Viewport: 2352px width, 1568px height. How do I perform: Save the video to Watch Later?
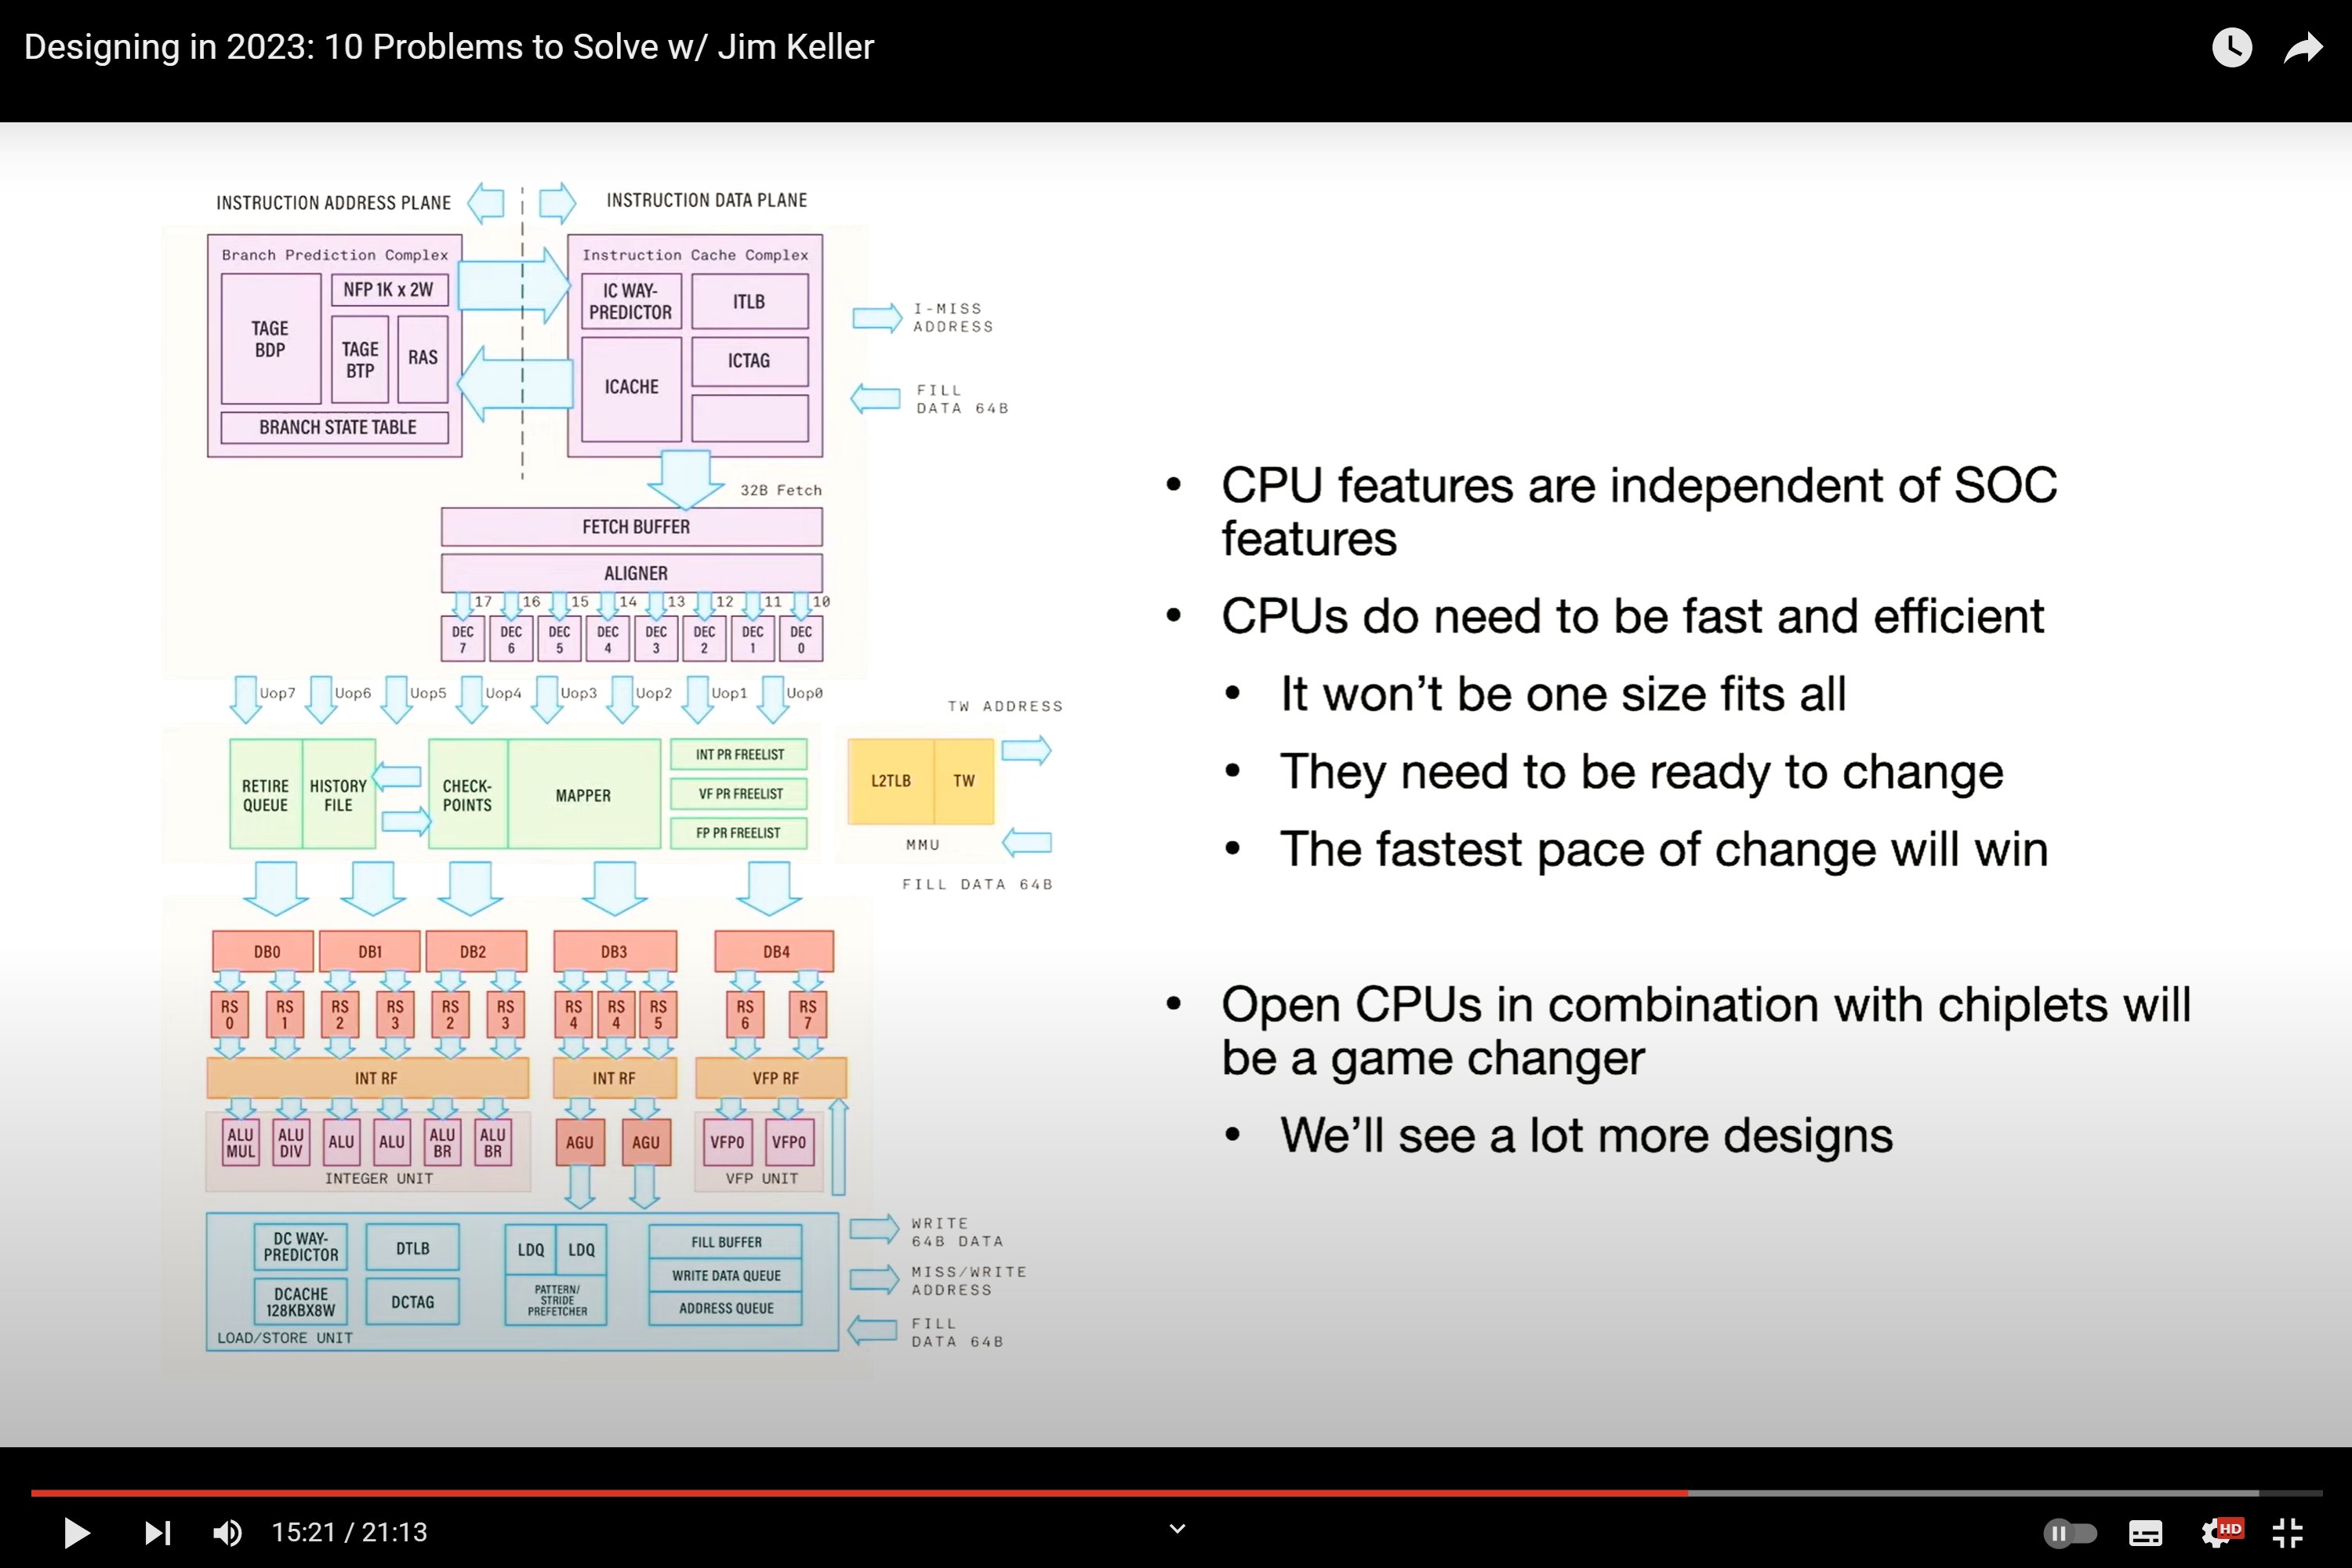pos(2231,46)
